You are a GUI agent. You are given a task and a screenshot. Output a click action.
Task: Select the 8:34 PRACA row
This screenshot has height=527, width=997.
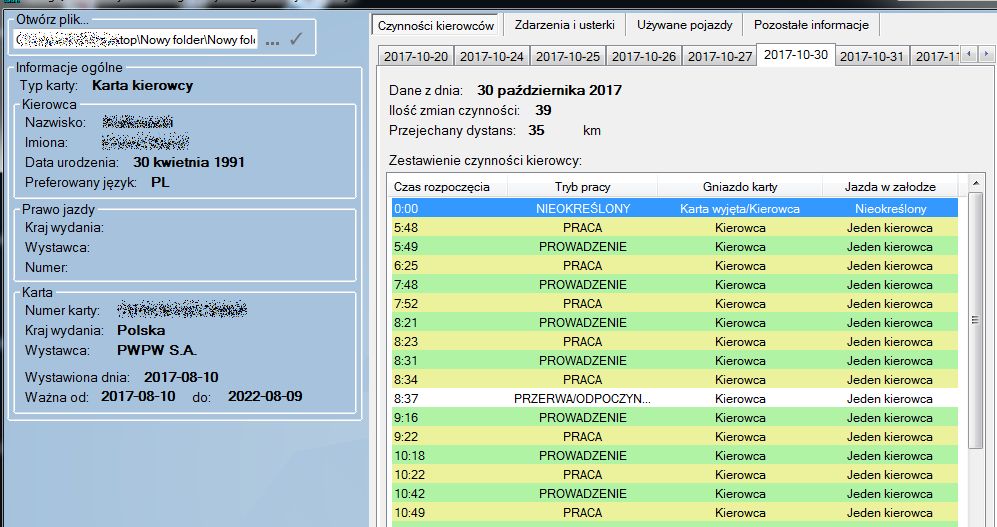point(675,380)
